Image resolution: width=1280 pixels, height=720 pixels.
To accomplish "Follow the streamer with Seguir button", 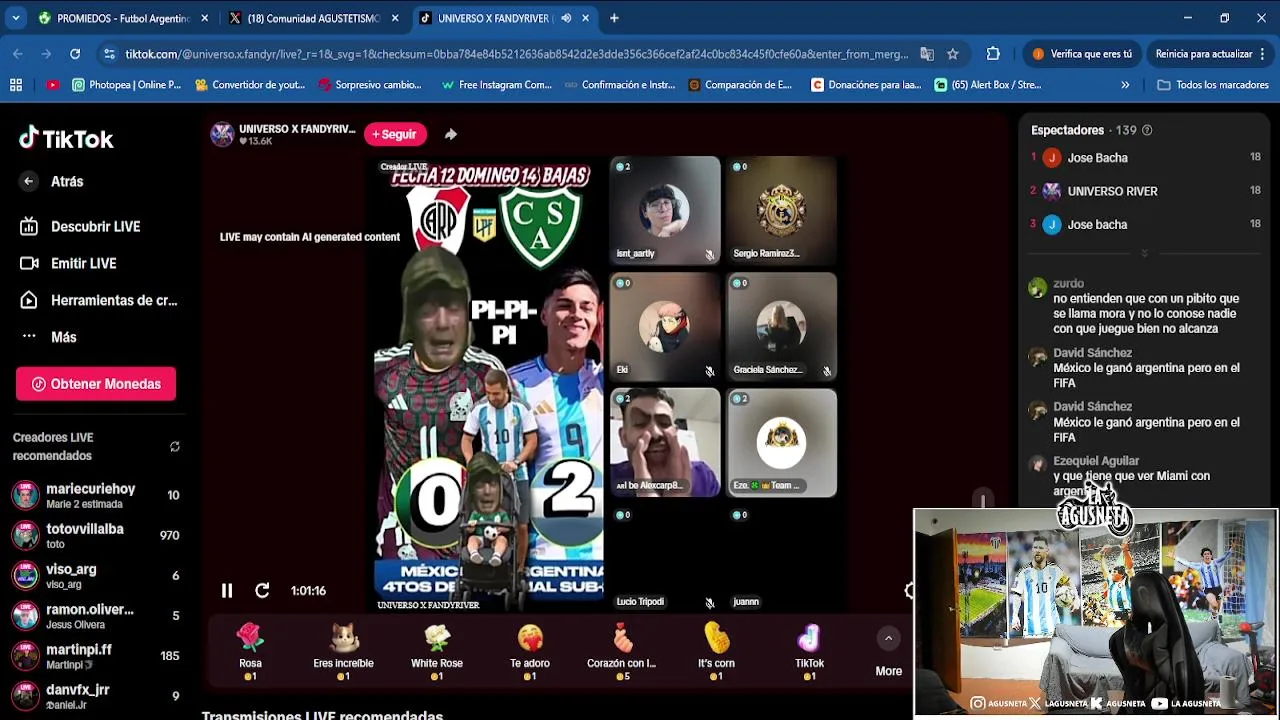I will 395,134.
